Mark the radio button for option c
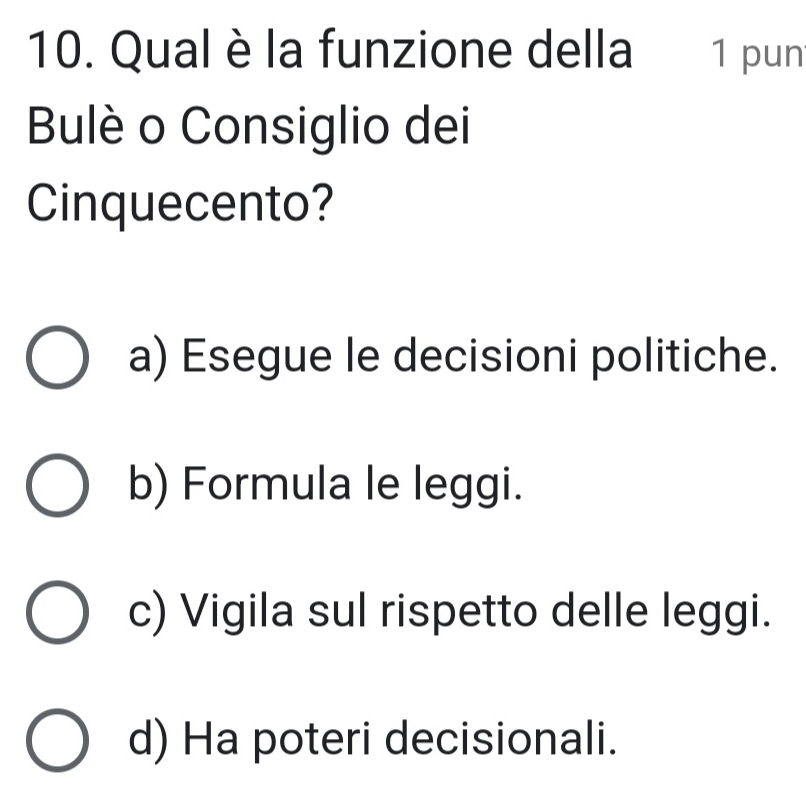The height and width of the screenshot is (795, 806). [x=59, y=614]
